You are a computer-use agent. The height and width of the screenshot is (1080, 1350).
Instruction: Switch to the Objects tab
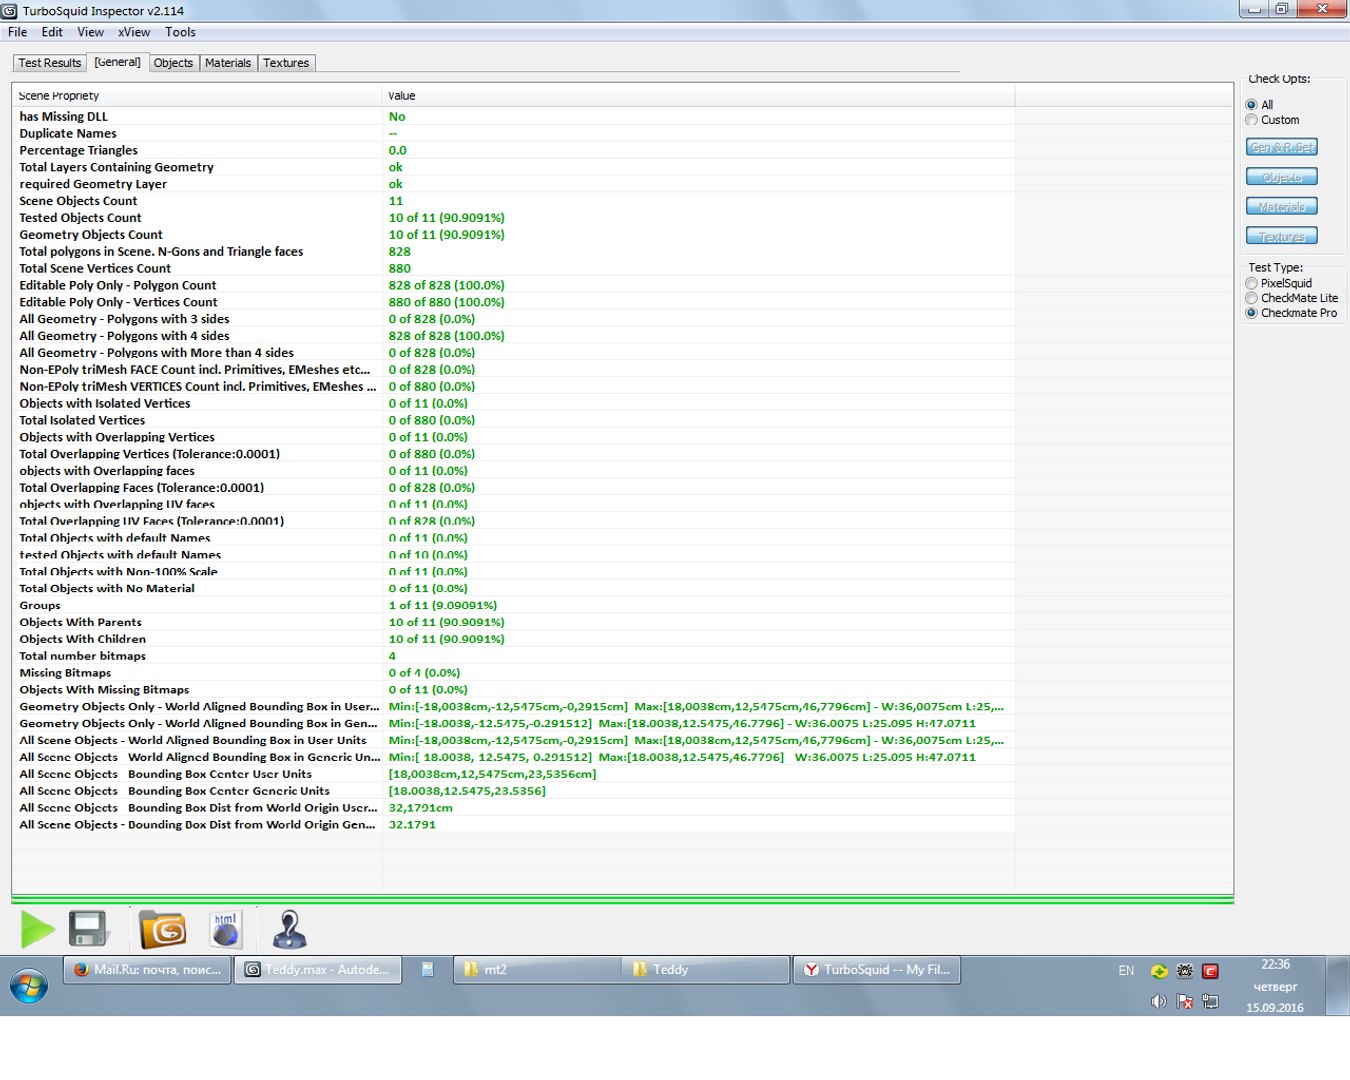tap(173, 63)
